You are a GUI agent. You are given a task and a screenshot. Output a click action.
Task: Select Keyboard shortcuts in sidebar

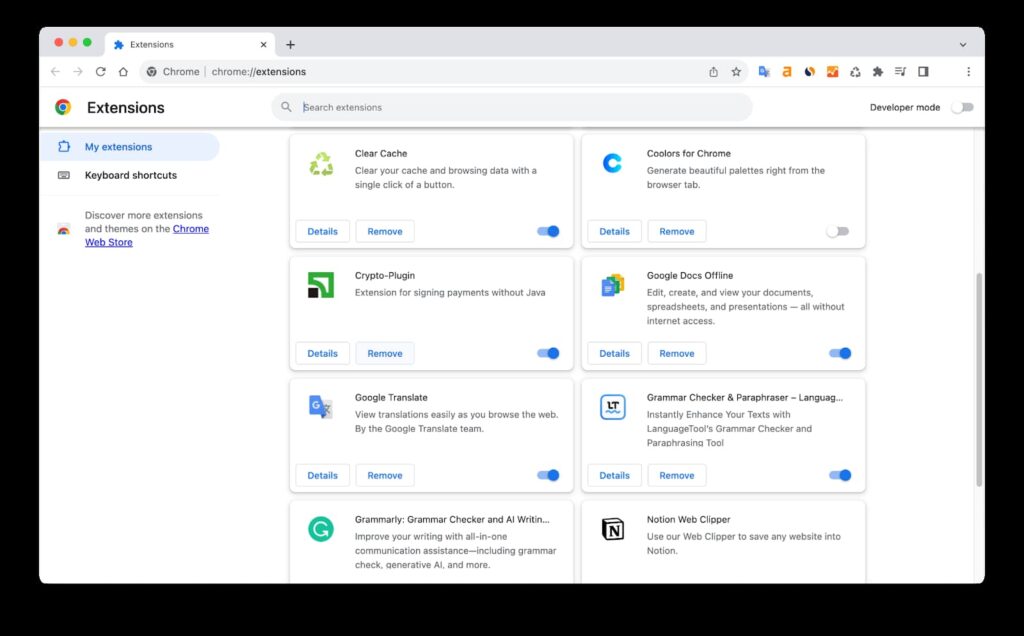(x=130, y=175)
